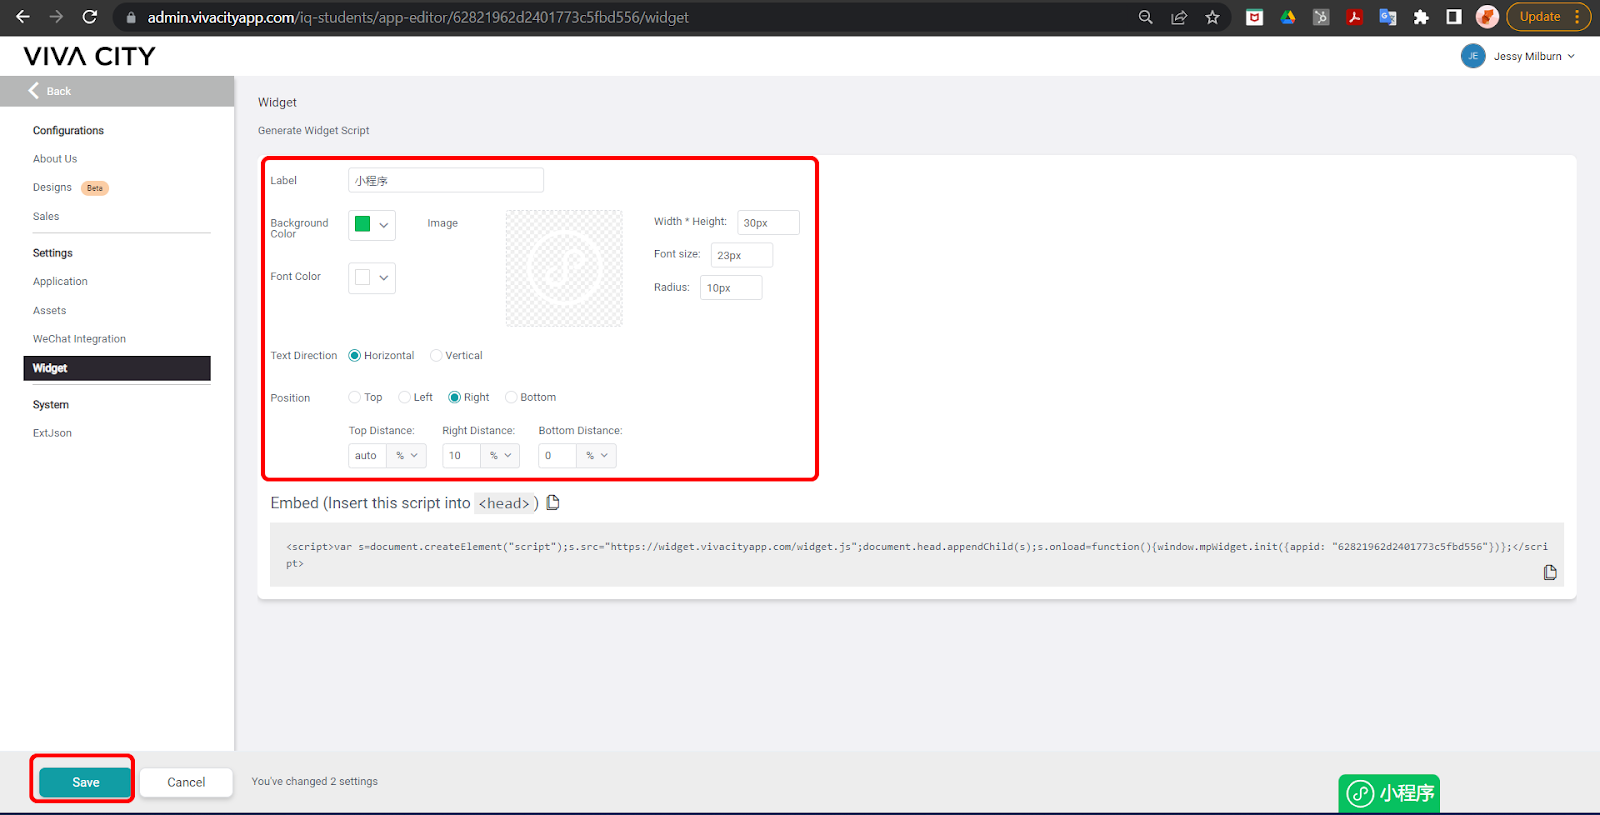Viewport: 1600px width, 815px height.
Task: Open Designs in the sidebar
Action: tap(52, 187)
